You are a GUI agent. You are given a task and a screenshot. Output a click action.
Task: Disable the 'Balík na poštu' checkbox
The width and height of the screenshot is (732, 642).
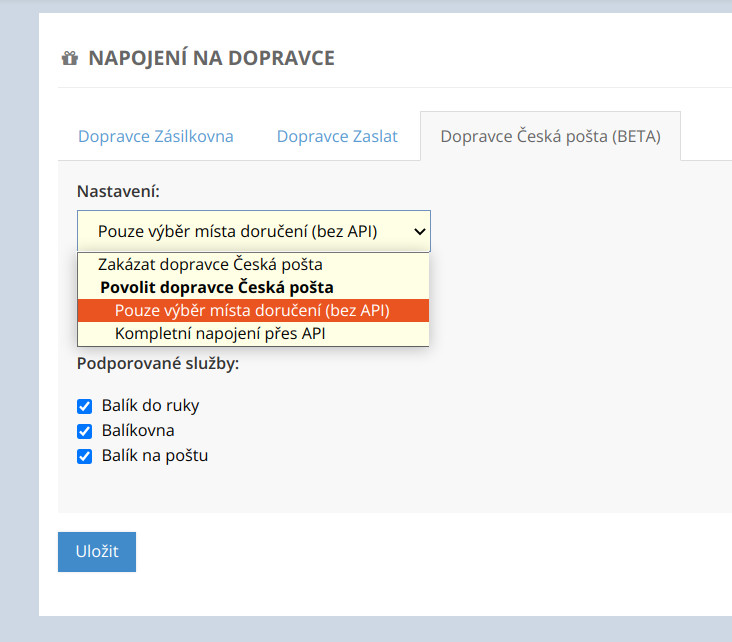point(85,456)
